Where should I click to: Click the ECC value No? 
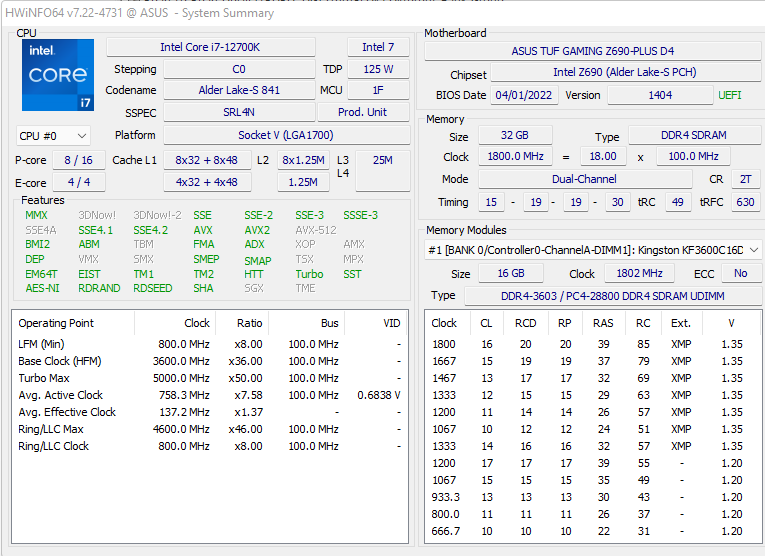[x=741, y=273]
